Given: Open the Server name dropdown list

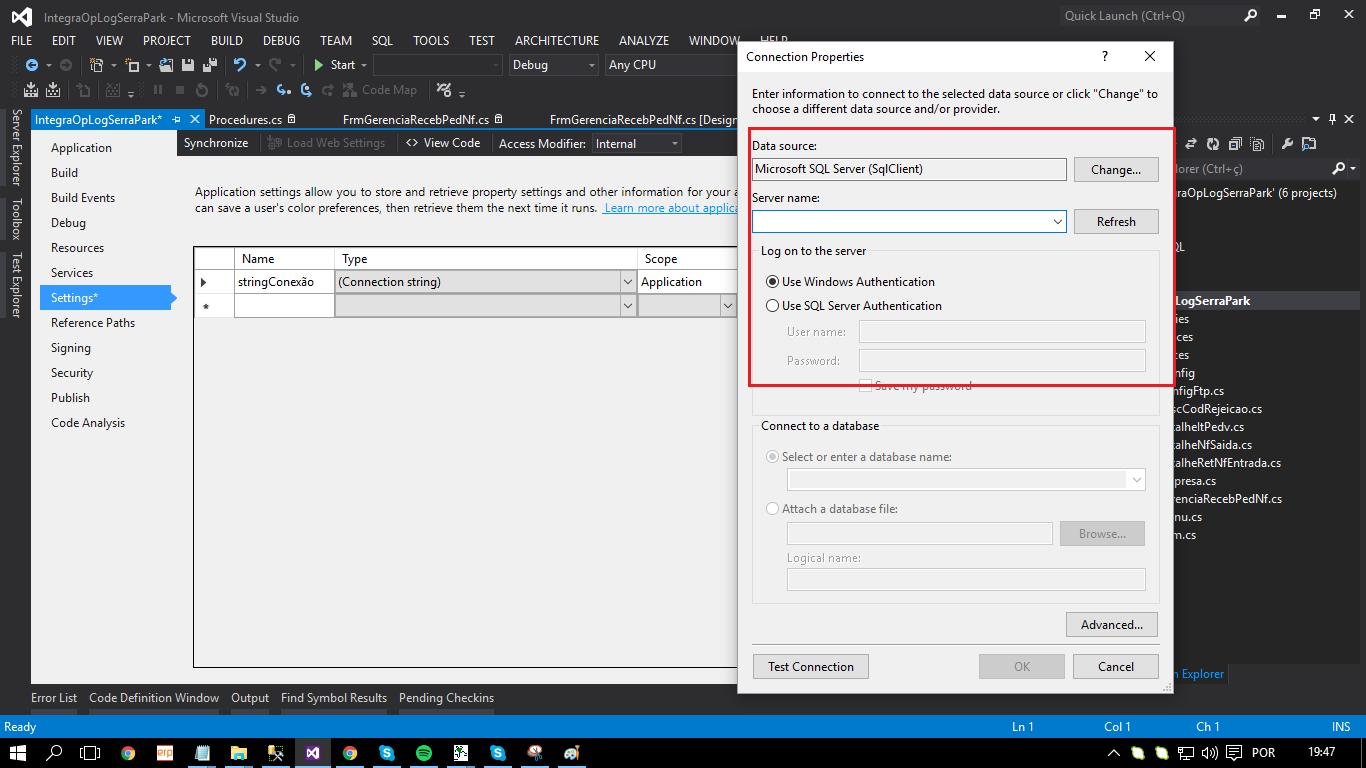Looking at the screenshot, I should tap(1058, 221).
